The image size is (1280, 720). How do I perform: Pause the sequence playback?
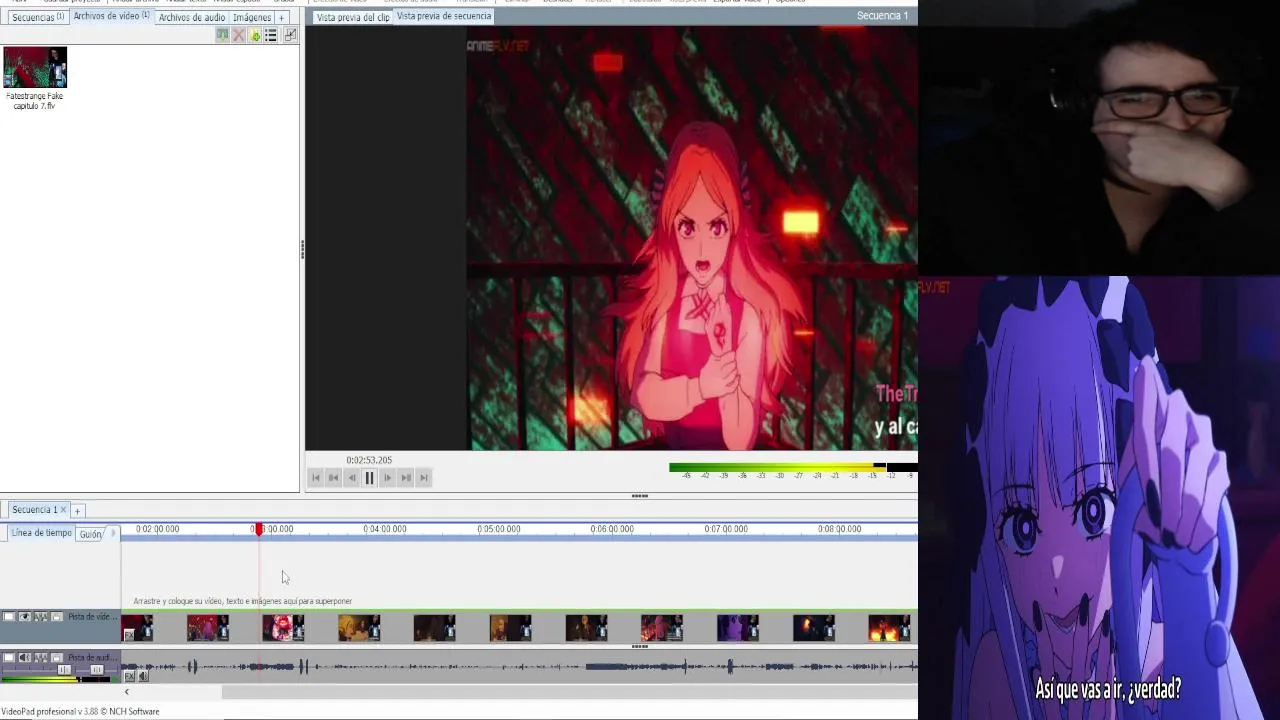pyautogui.click(x=369, y=478)
